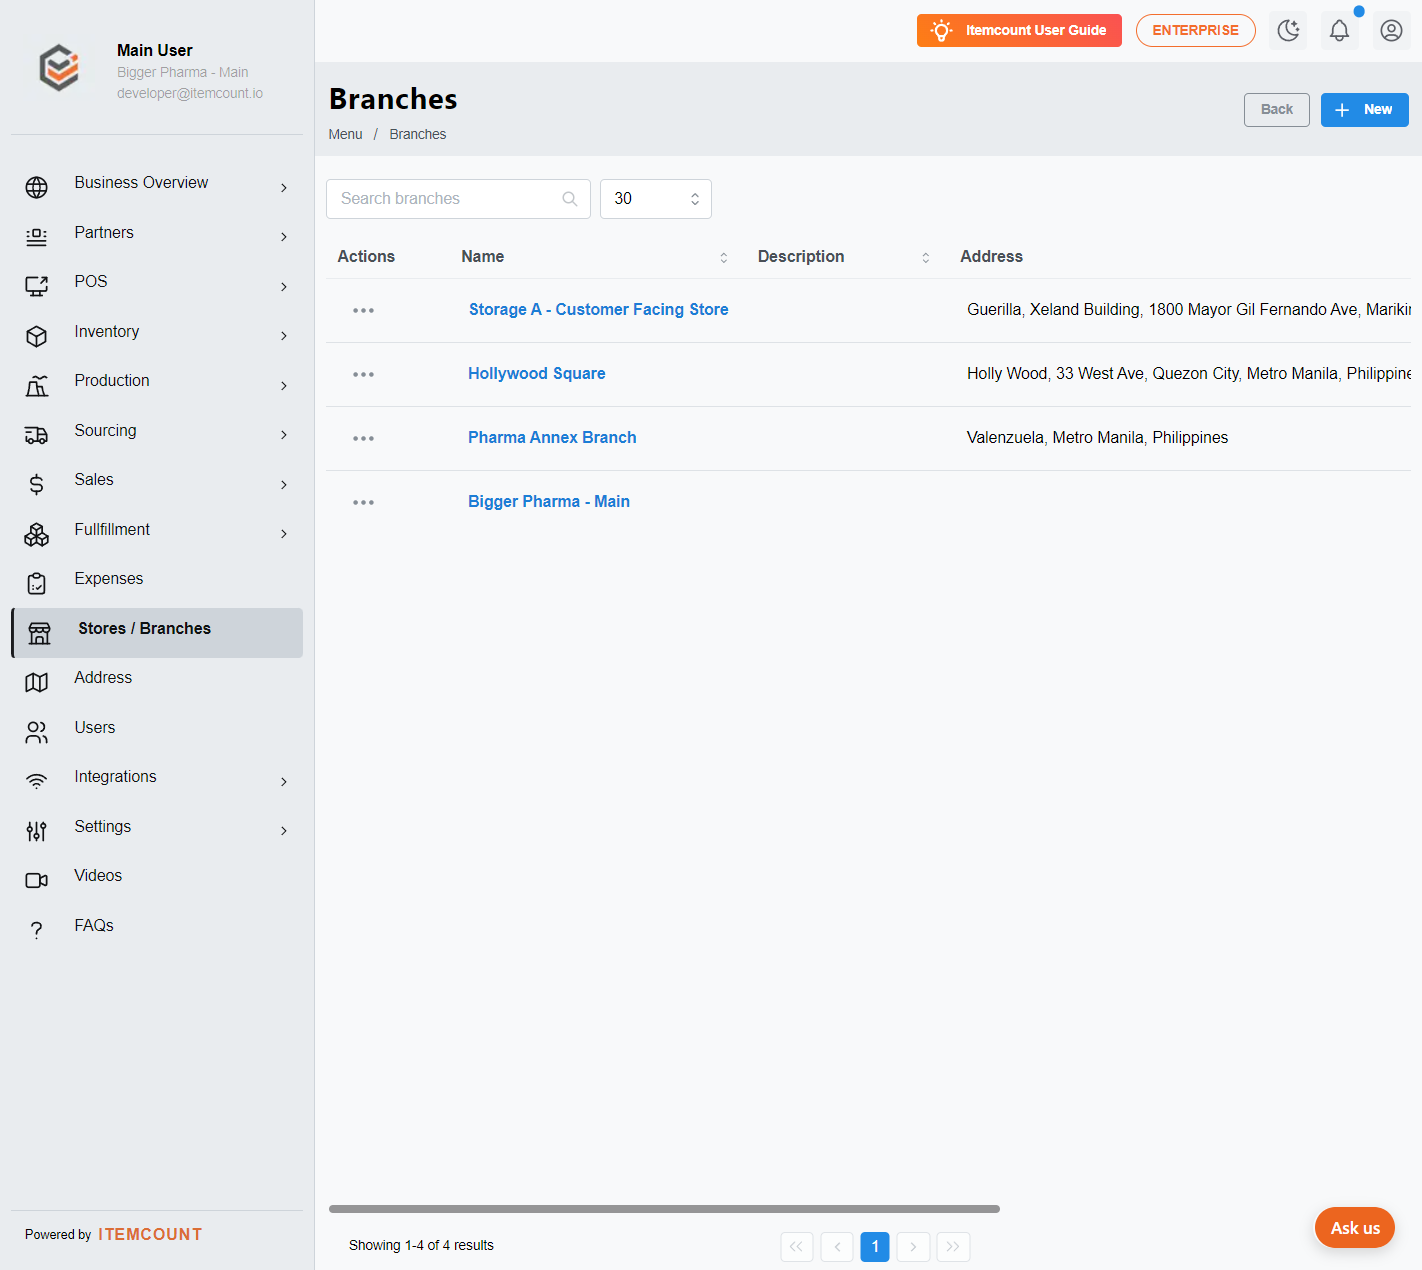This screenshot has height=1270, width=1422.
Task: Expand the Partners menu chevron
Action: pyautogui.click(x=284, y=237)
